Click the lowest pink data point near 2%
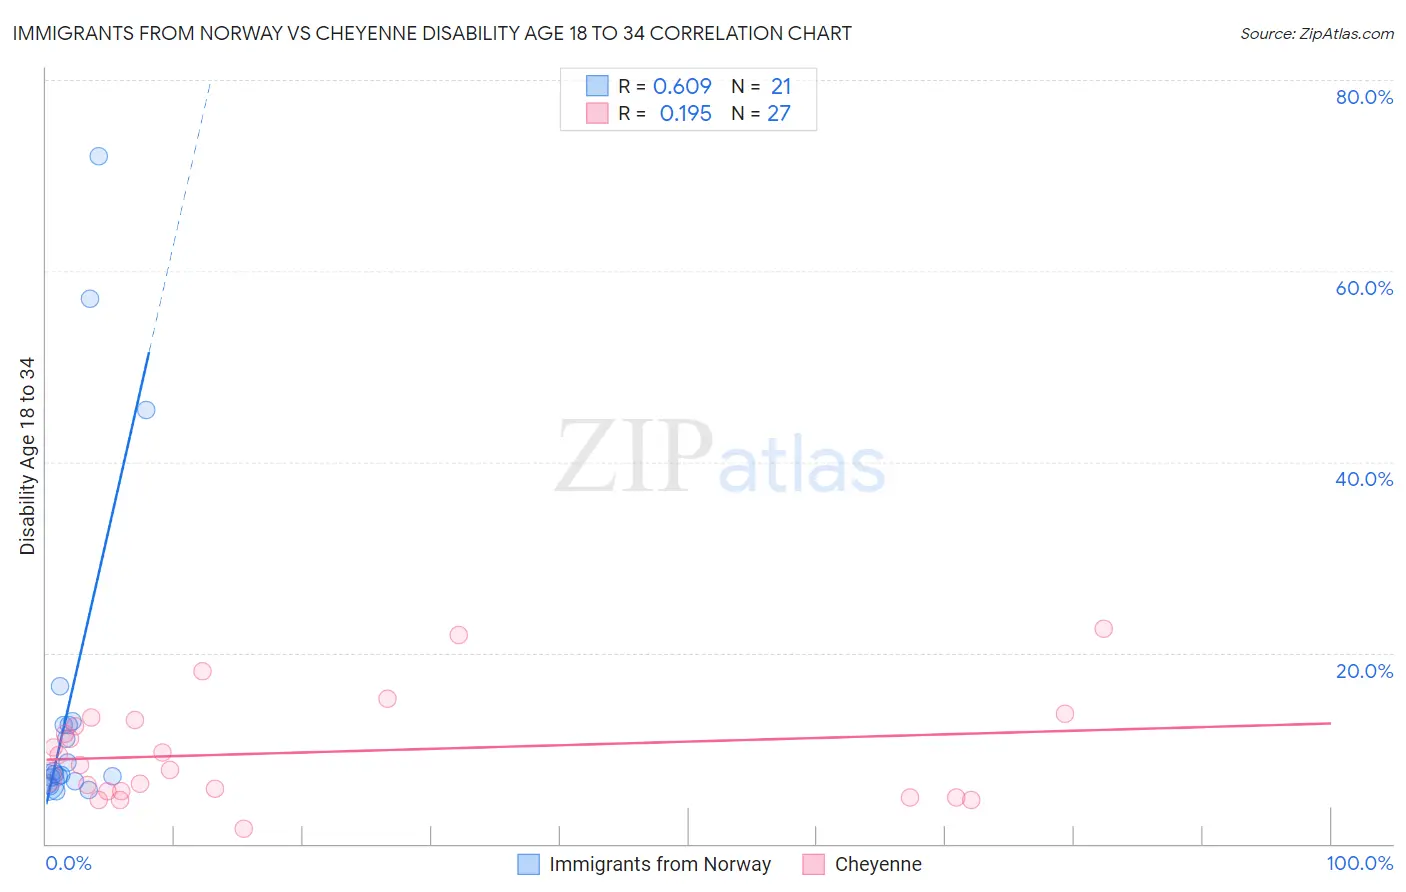Viewport: 1406px width, 892px height. click(244, 829)
